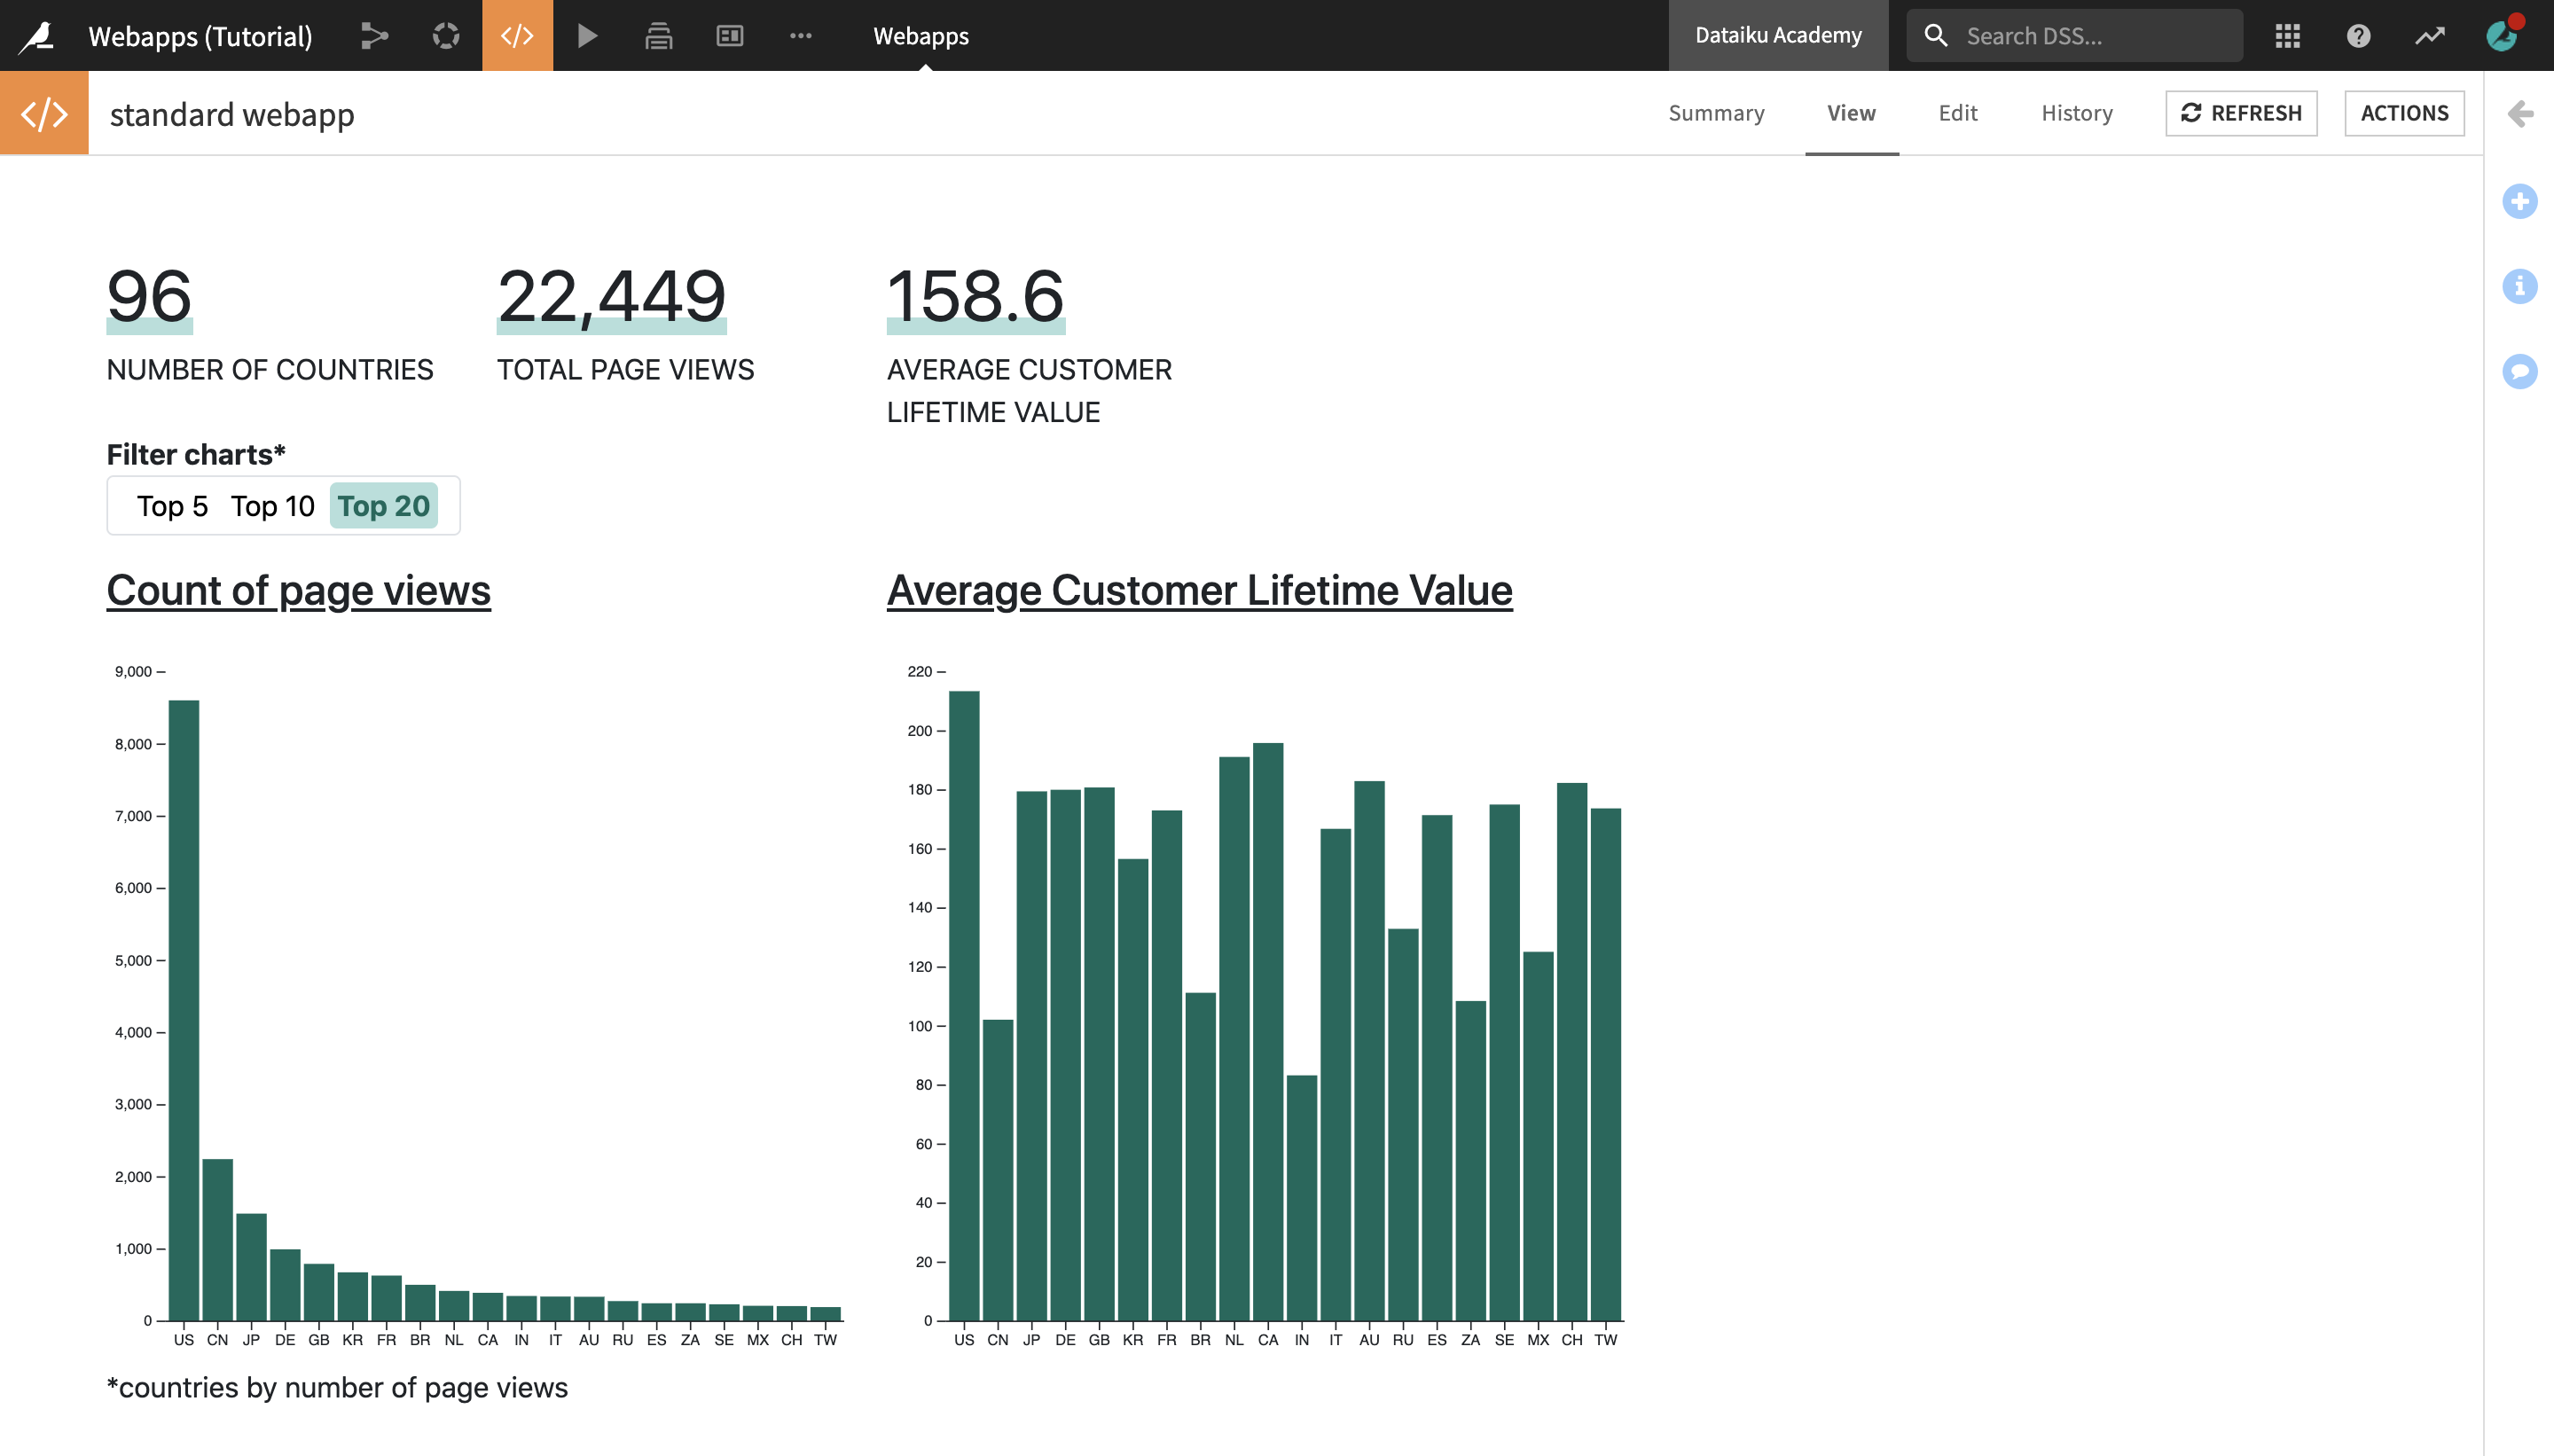Switch to the Summary tab
2554x1456 pixels.
pyautogui.click(x=1716, y=113)
